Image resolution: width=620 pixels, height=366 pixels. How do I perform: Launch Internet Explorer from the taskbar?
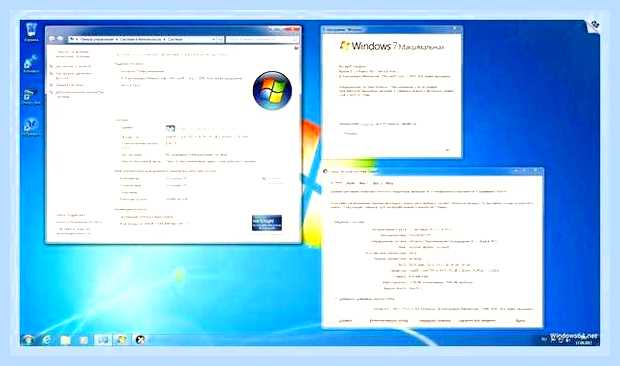47,340
